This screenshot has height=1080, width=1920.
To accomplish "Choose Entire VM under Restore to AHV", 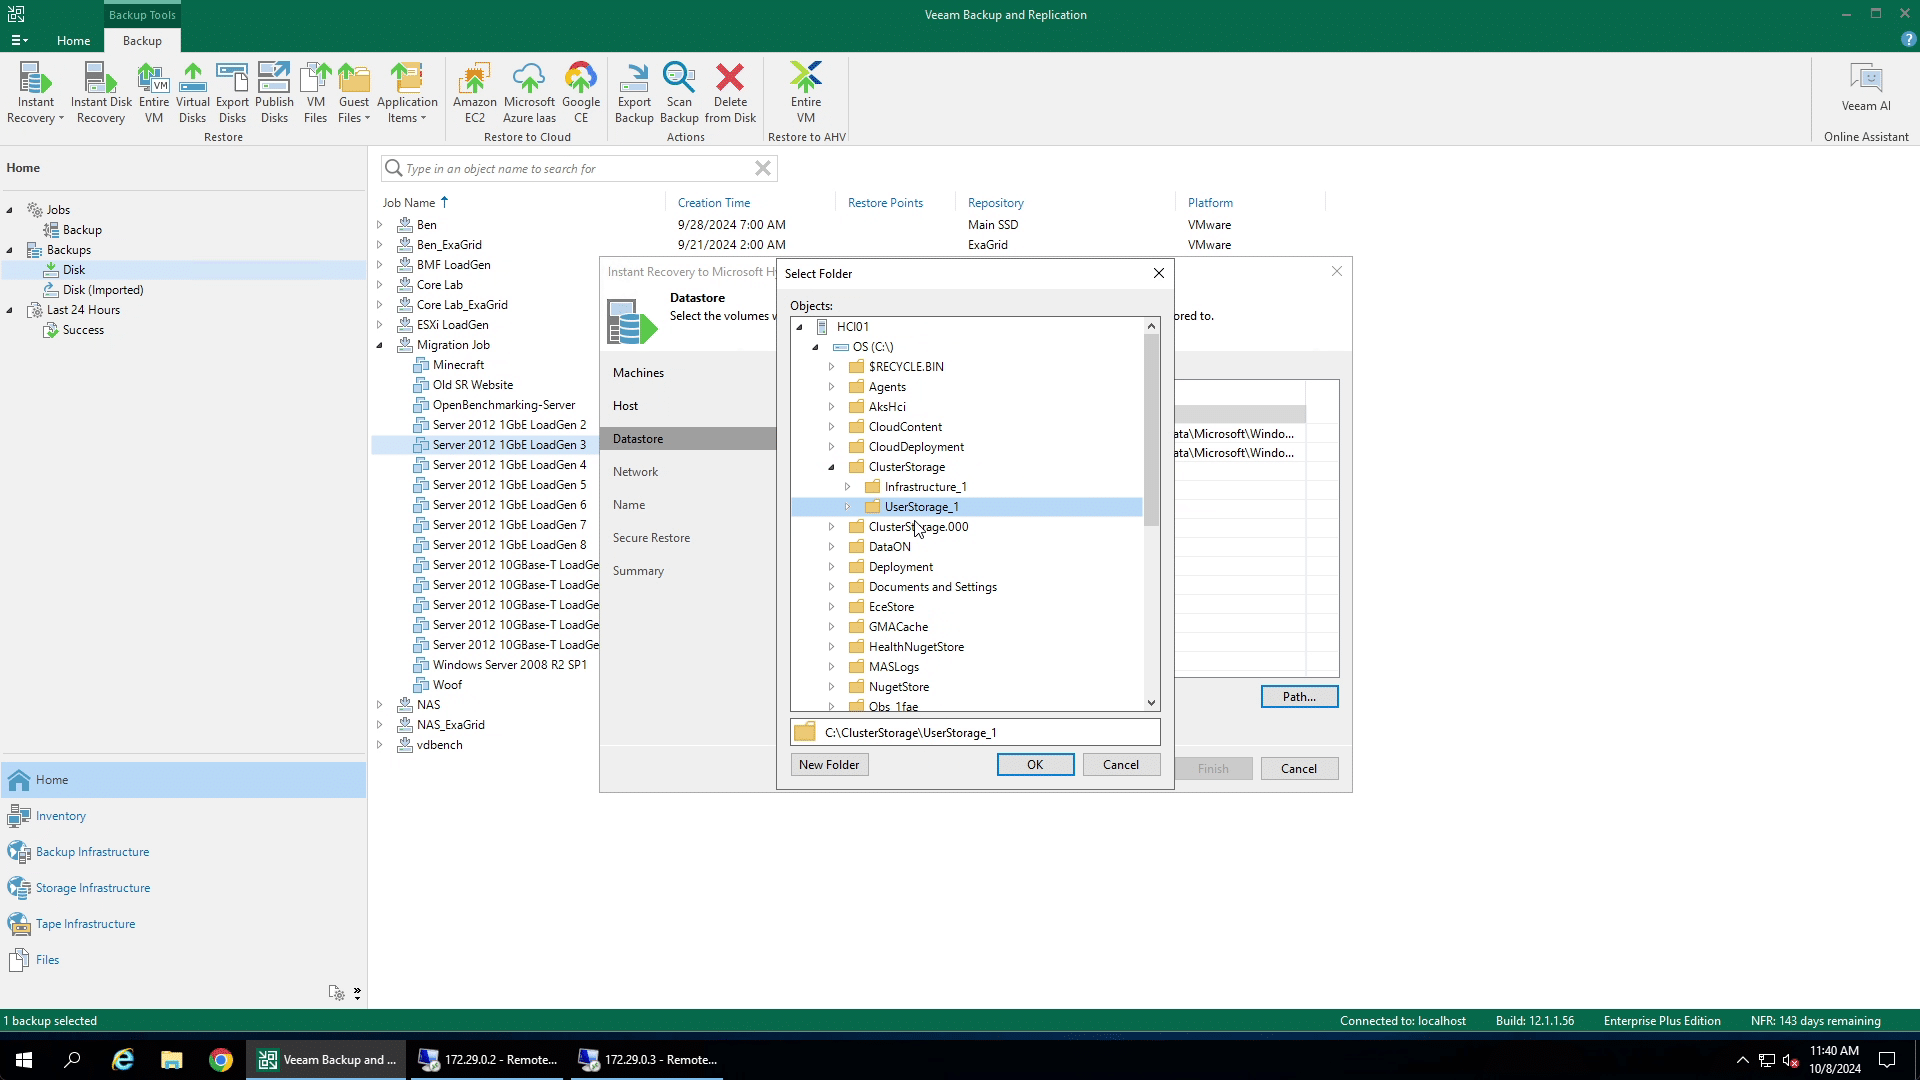I will 806,92.
